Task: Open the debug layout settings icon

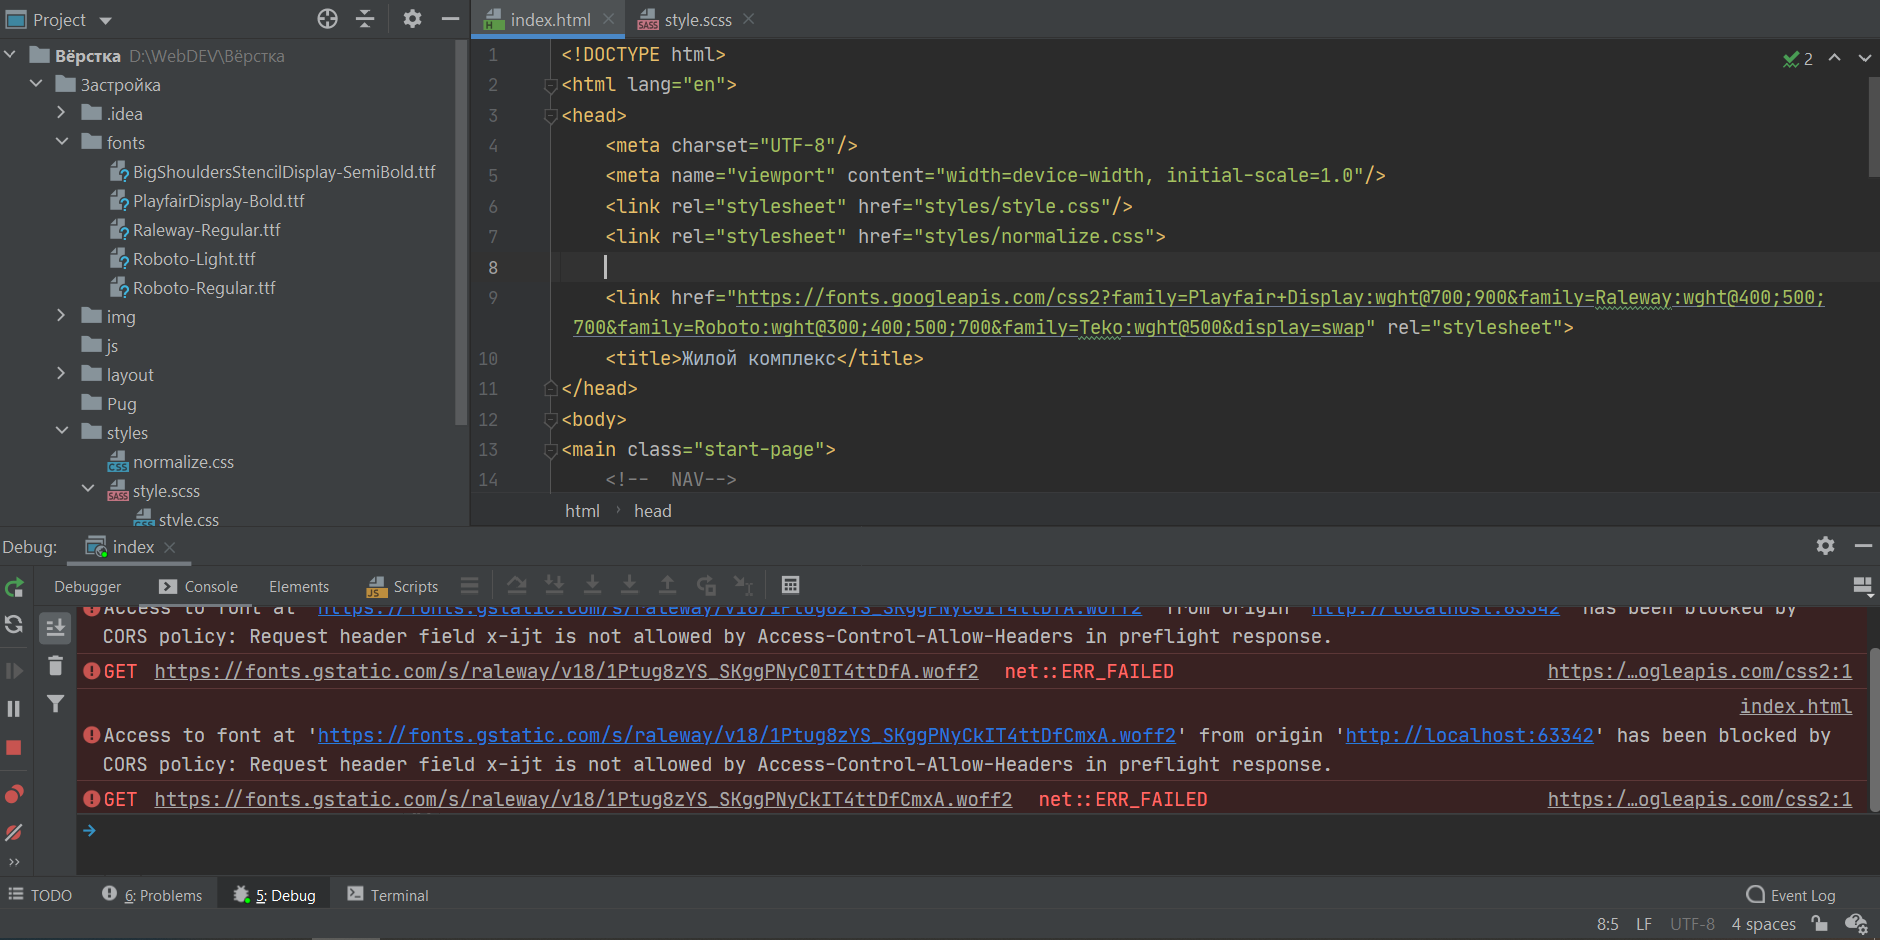Action: tap(1862, 587)
